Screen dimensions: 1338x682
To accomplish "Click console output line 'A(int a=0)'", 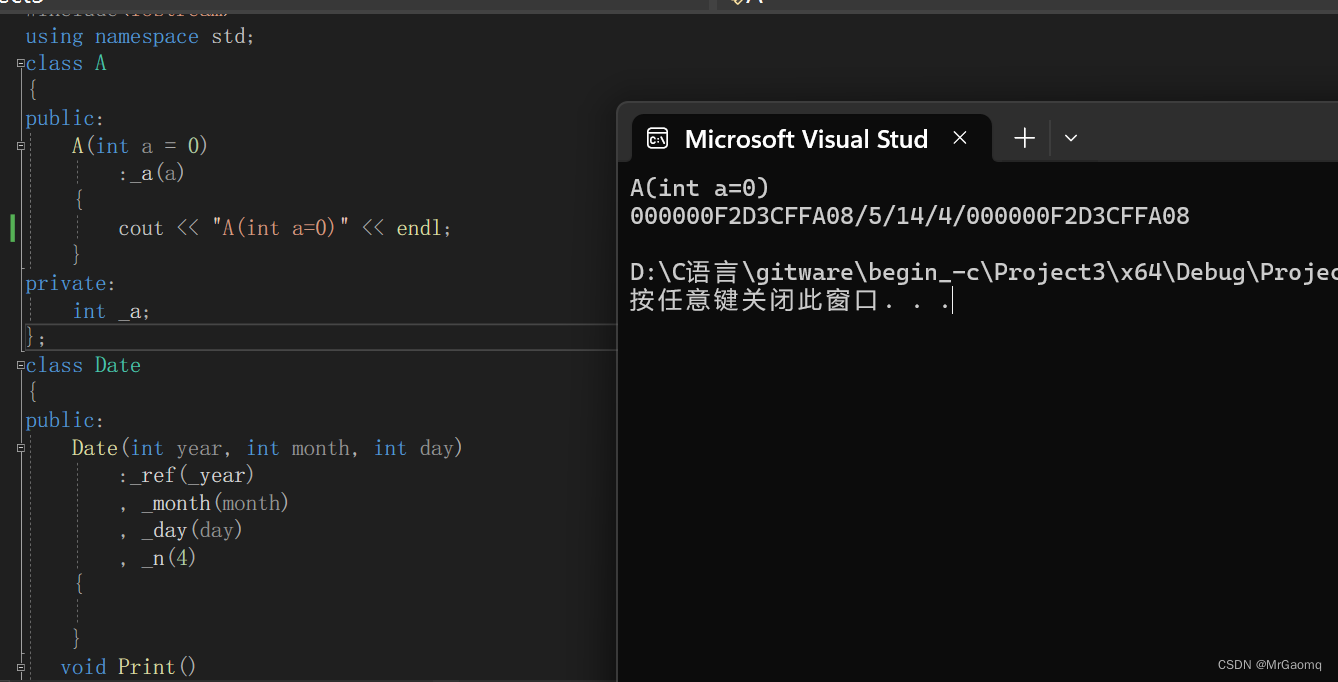I will pos(700,188).
